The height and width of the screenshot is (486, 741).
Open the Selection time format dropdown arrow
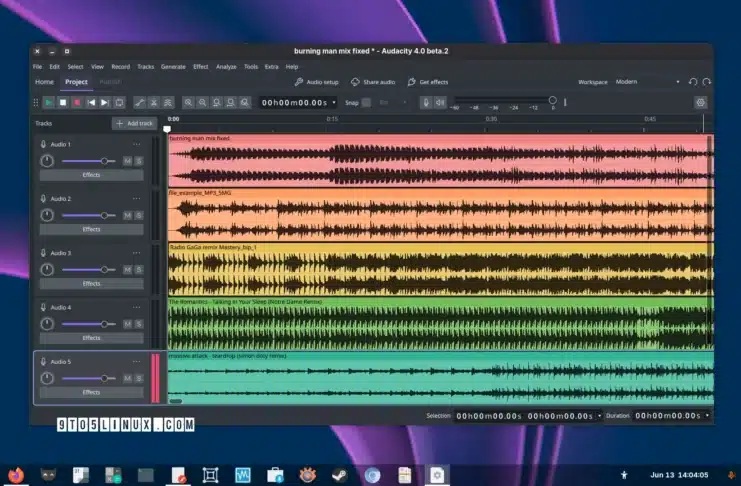[599, 416]
